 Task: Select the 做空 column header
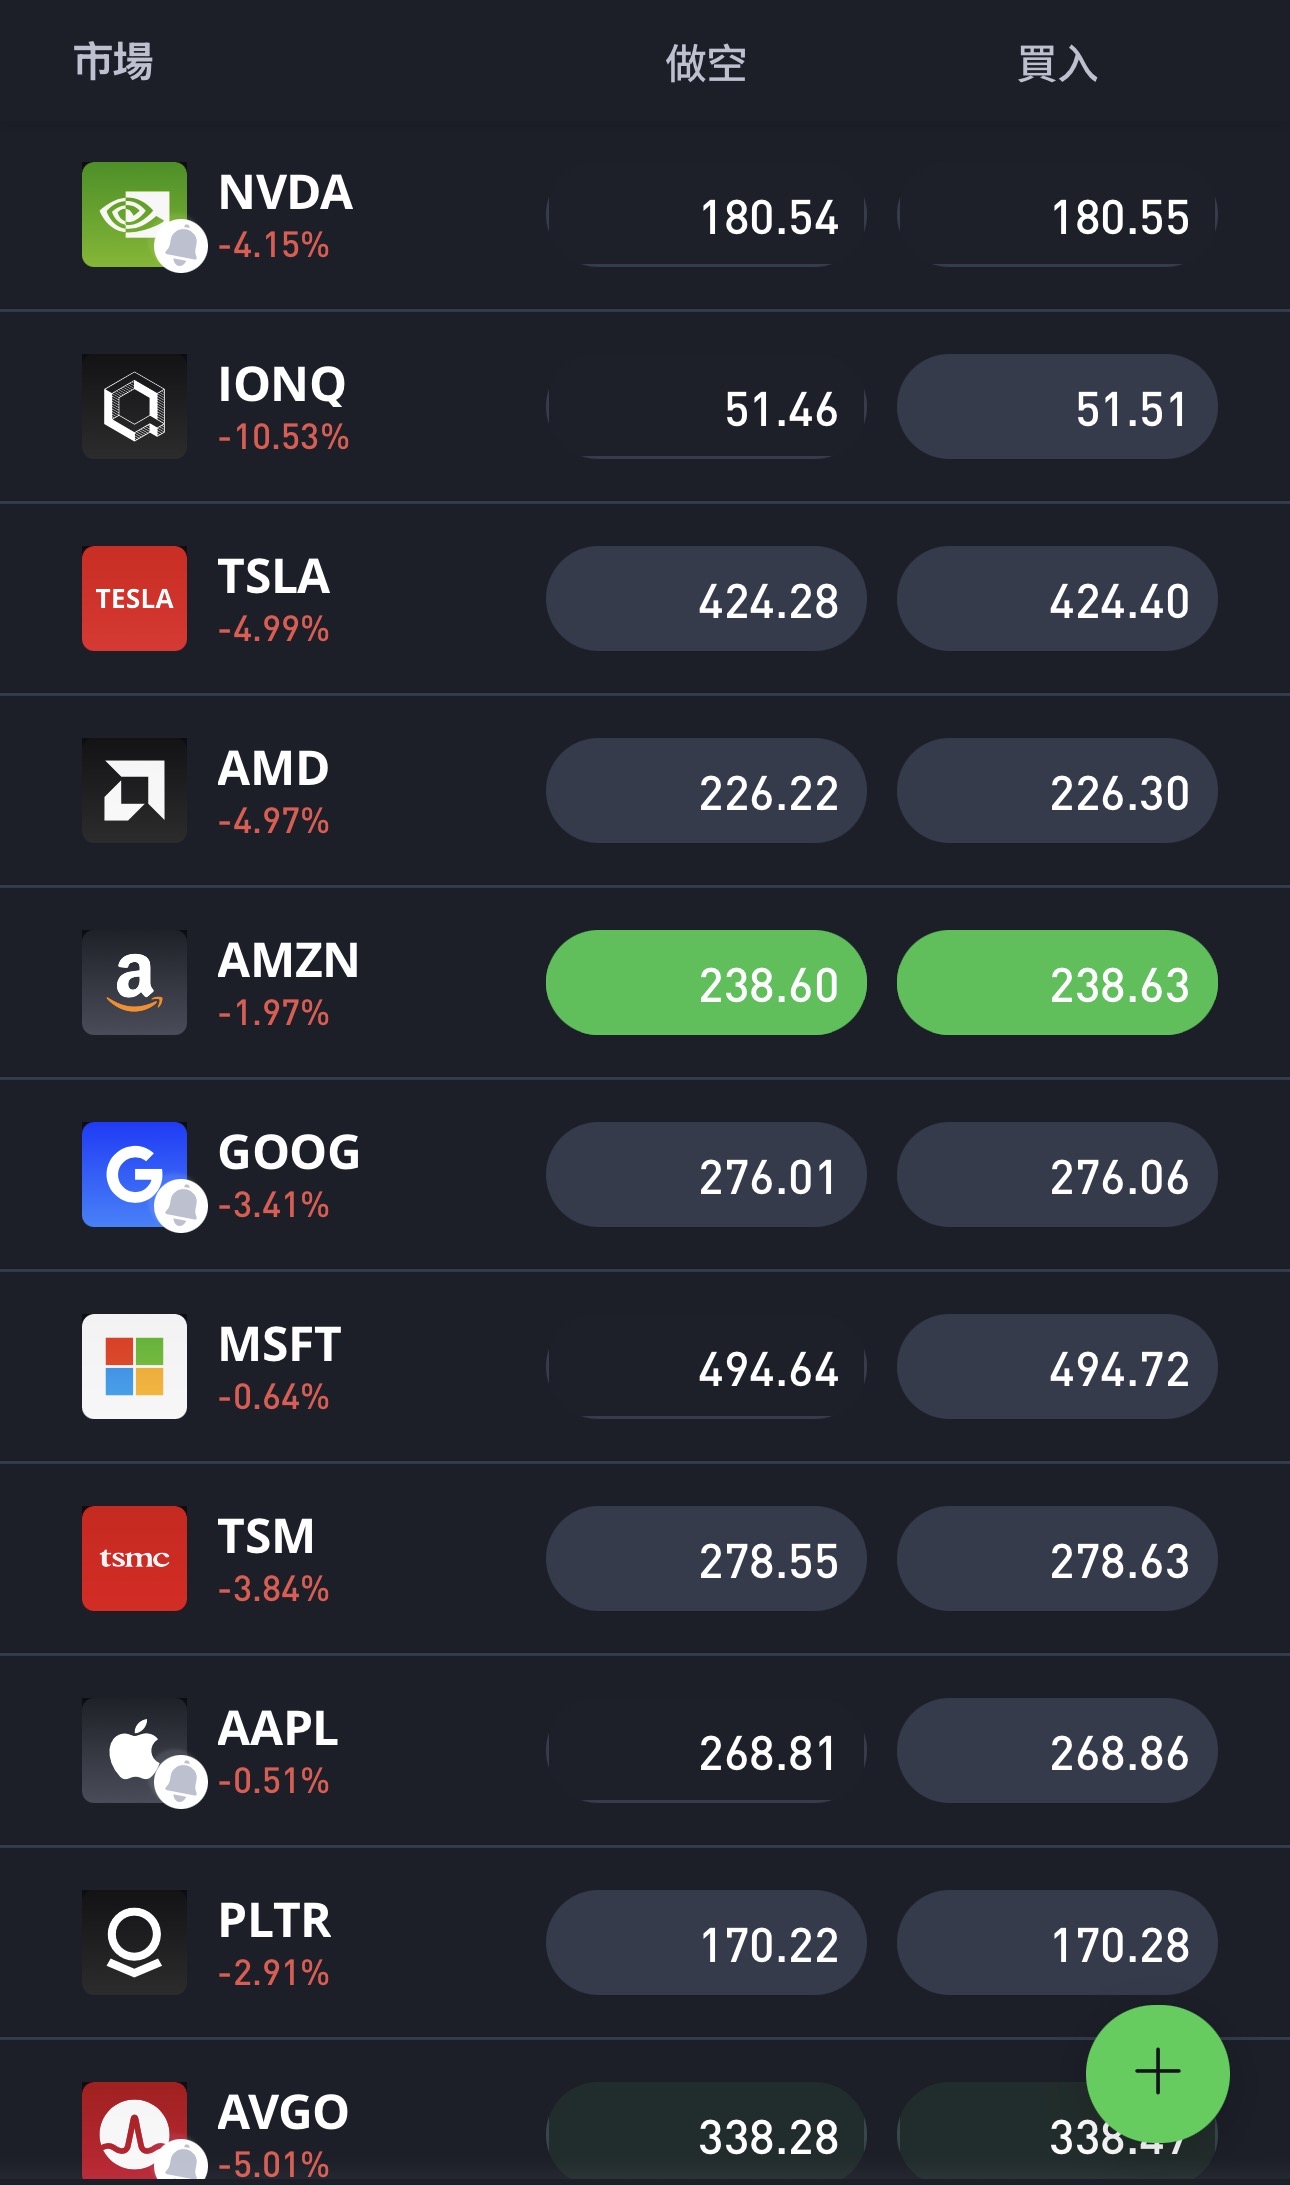click(706, 63)
